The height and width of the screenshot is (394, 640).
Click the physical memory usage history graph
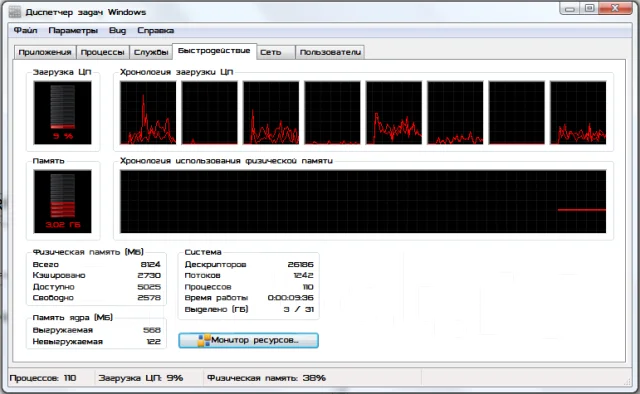tap(363, 201)
